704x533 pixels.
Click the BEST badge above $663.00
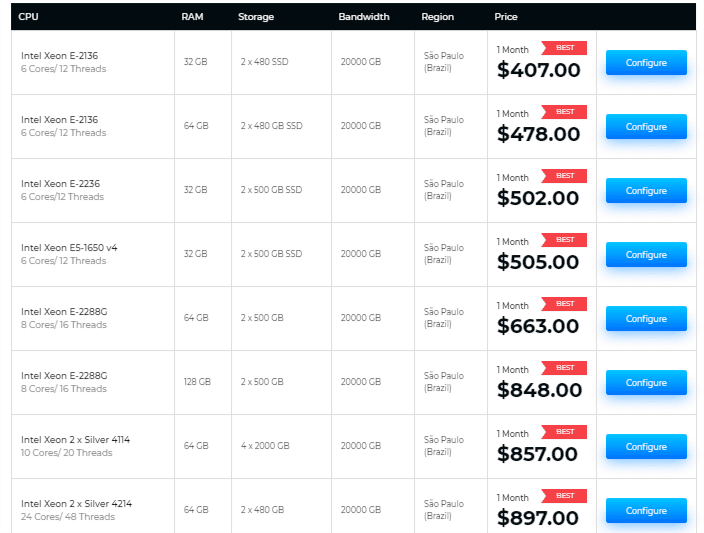564,304
